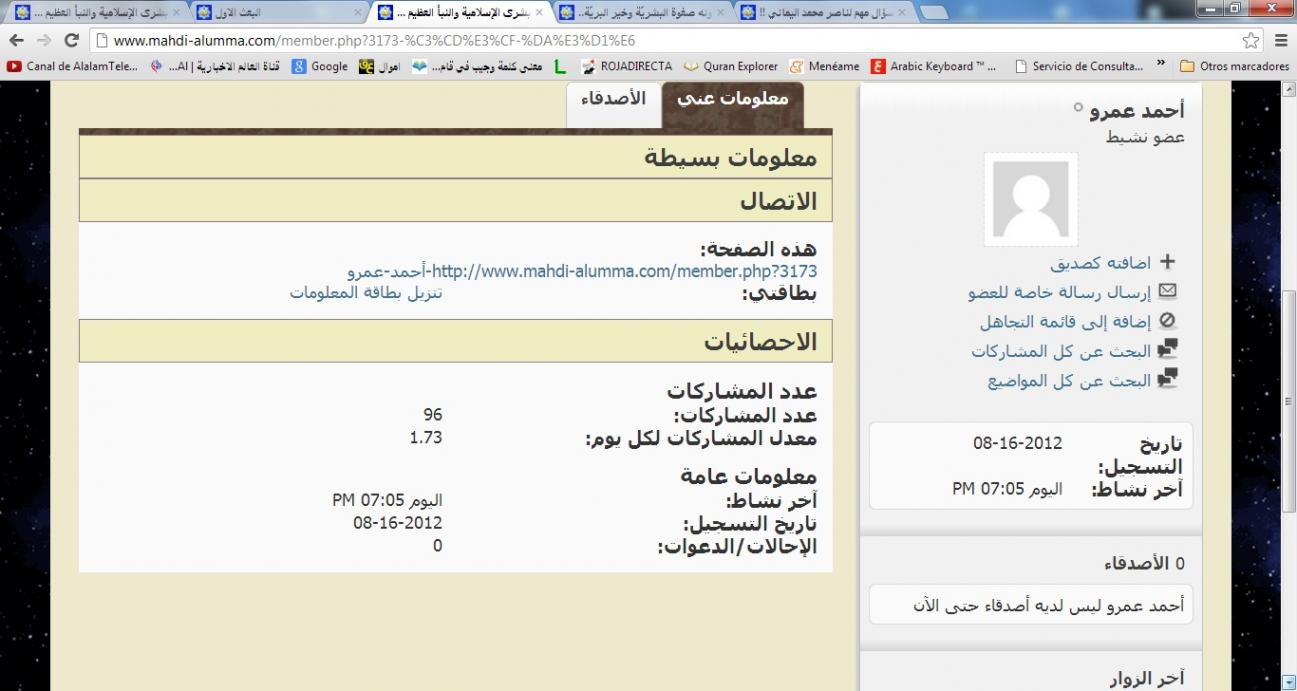Open the Quran Explorer bookmark

point(731,66)
